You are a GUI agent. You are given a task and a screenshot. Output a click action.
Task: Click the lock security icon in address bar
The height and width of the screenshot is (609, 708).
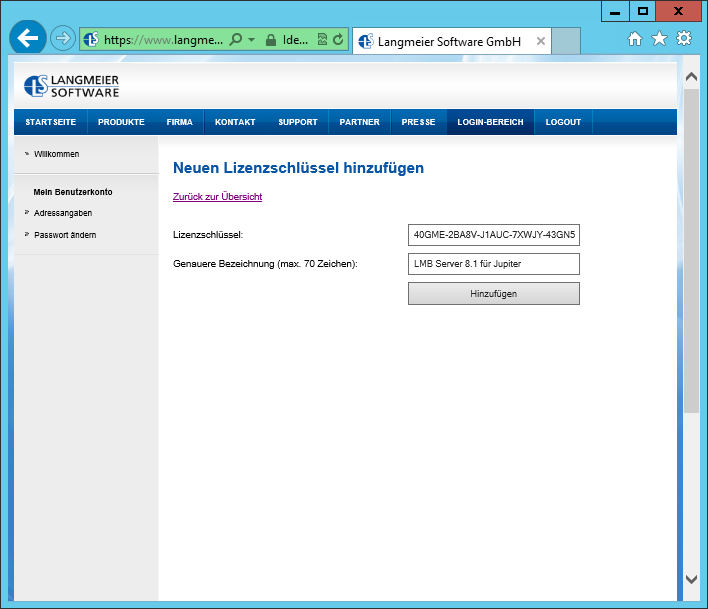click(x=270, y=40)
